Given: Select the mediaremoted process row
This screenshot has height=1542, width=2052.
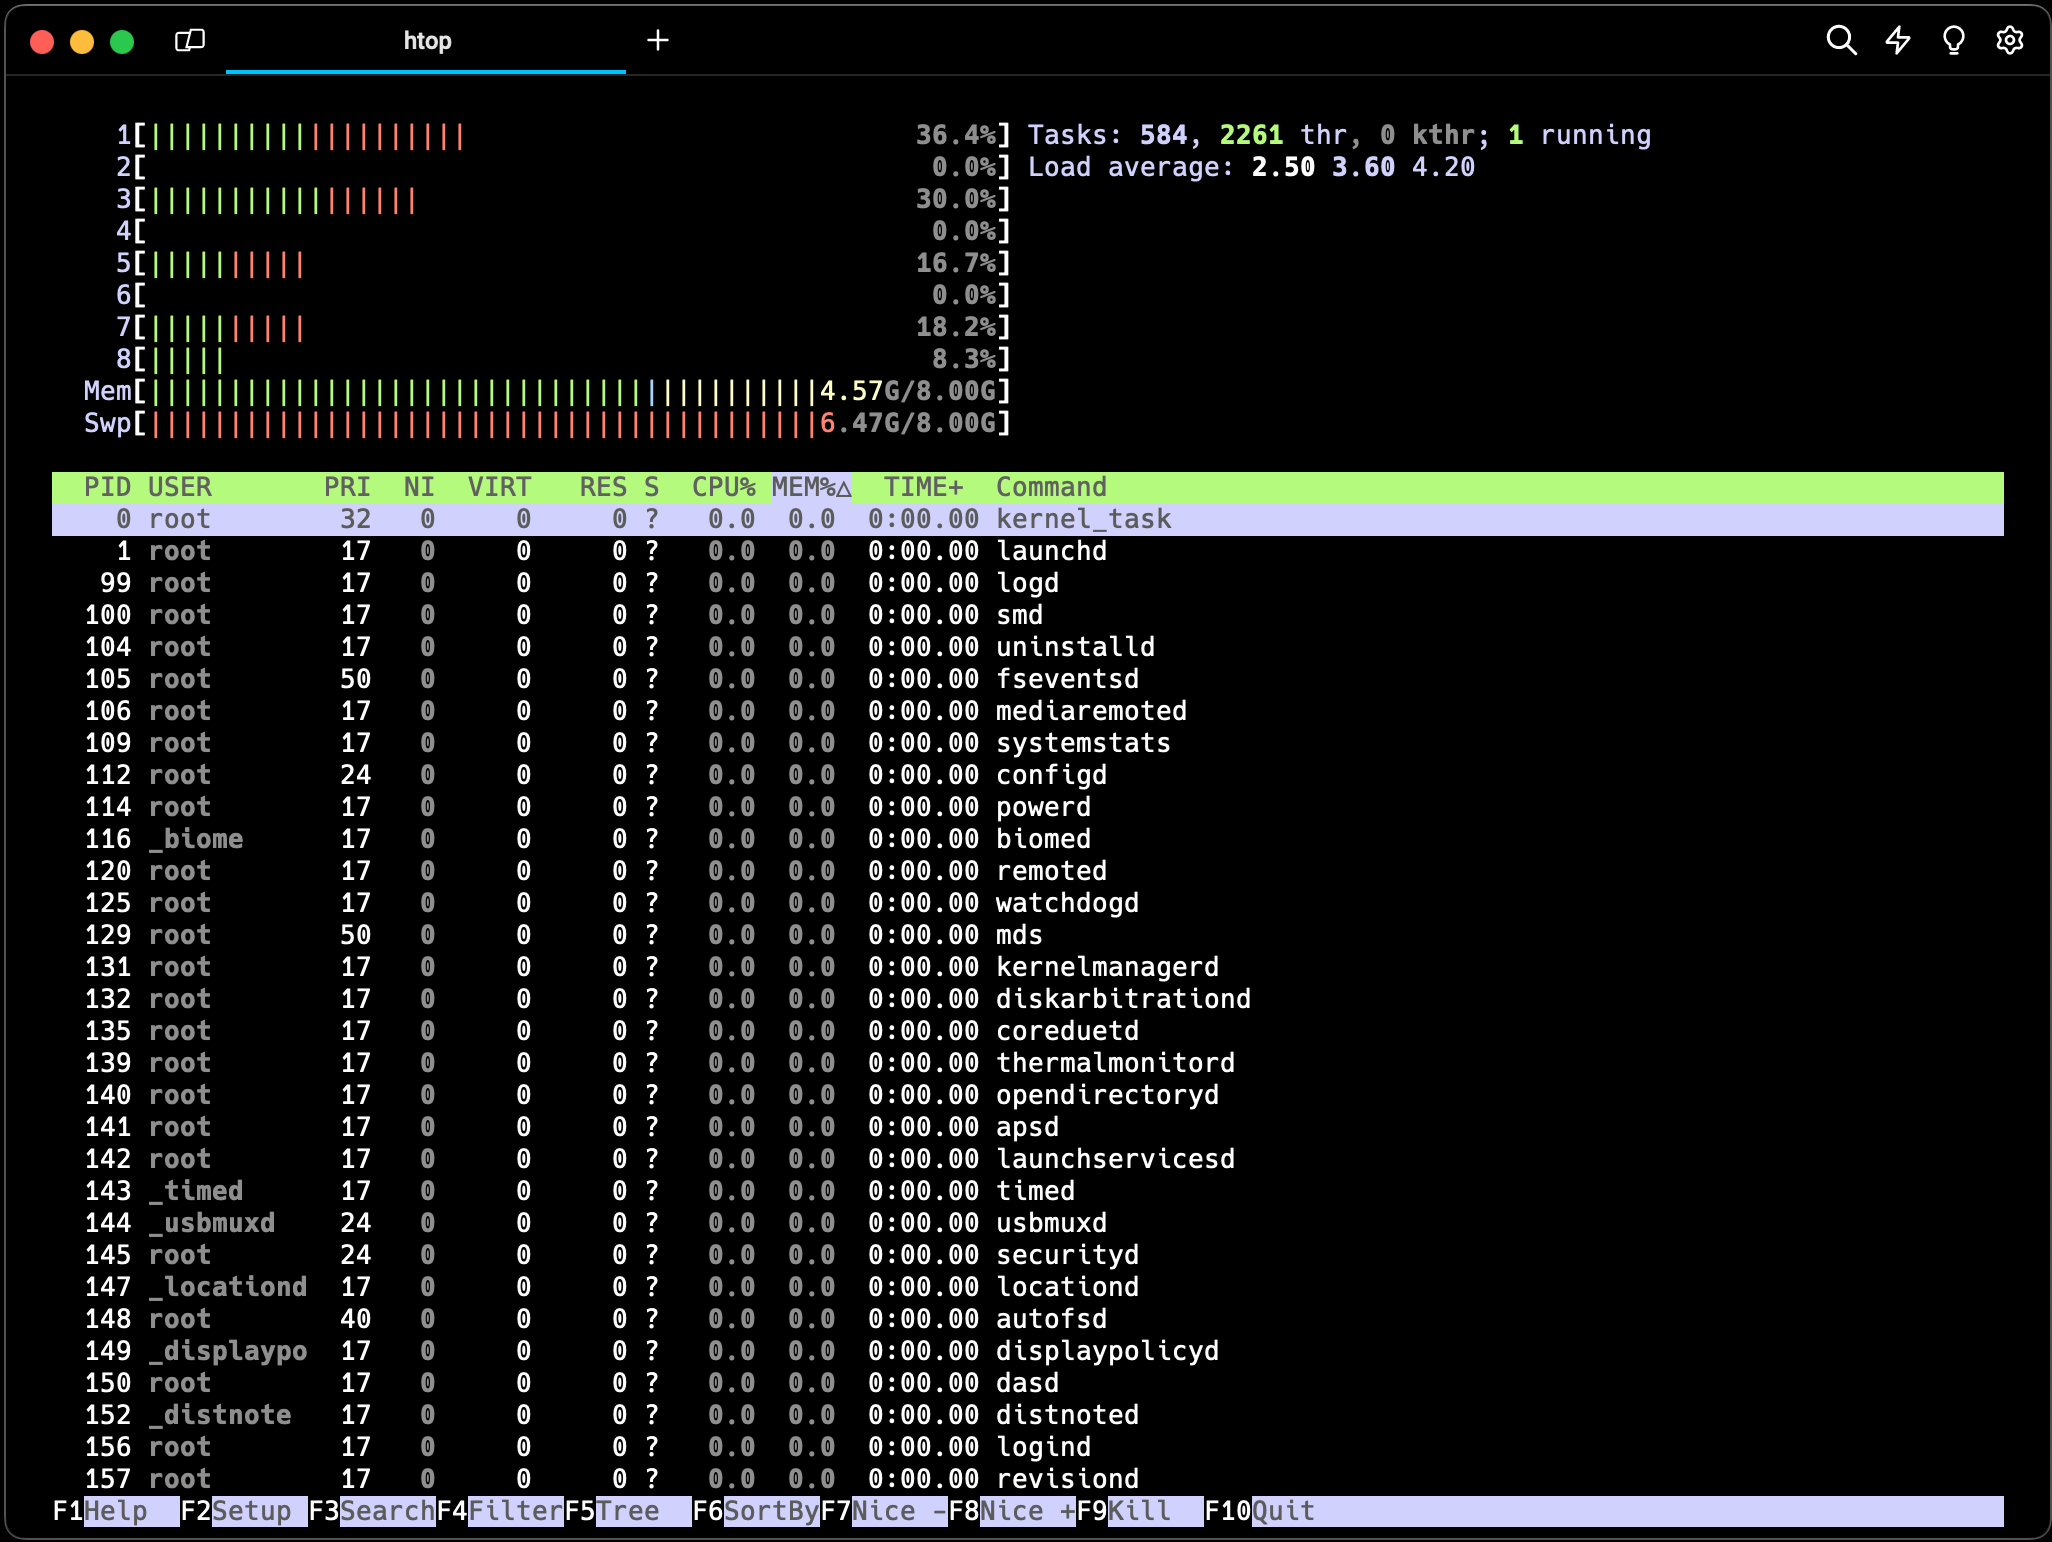Looking at the screenshot, I should click(x=1028, y=711).
